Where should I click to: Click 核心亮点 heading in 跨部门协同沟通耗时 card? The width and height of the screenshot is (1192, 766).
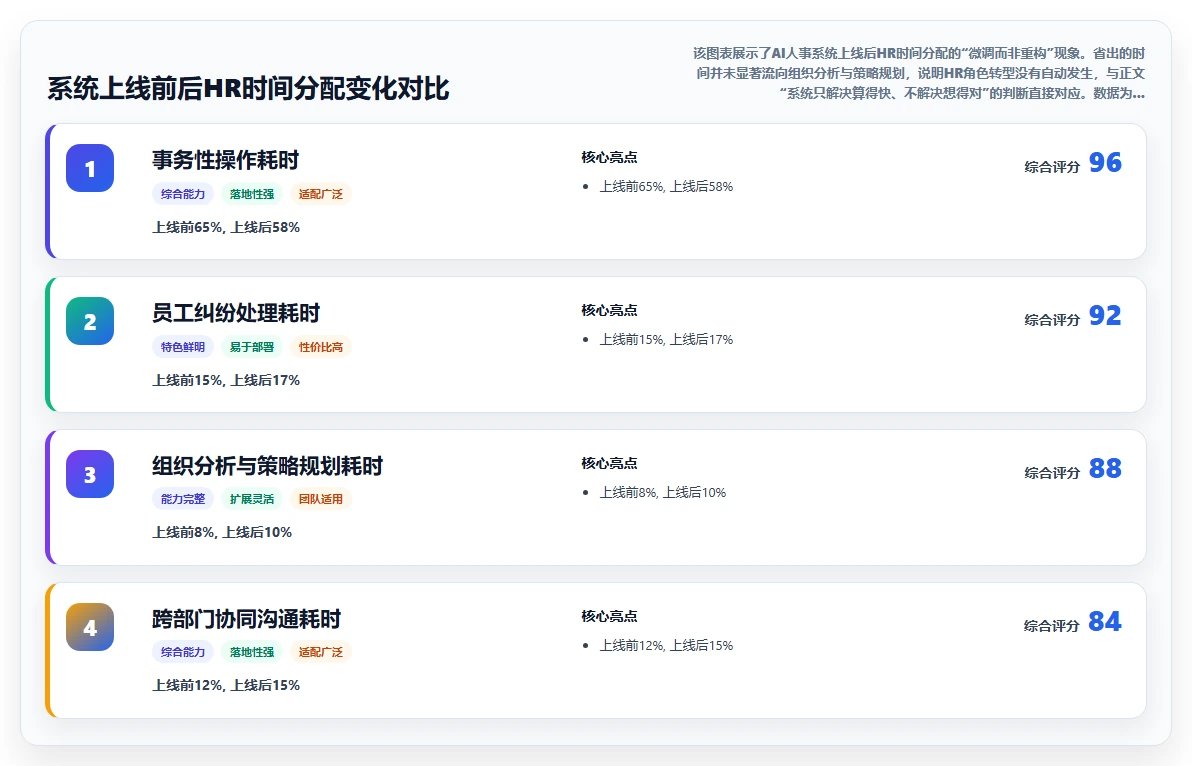[x=609, y=616]
